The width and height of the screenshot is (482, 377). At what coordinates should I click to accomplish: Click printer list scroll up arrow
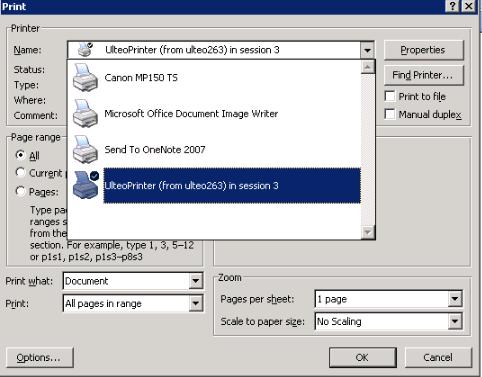point(368,67)
